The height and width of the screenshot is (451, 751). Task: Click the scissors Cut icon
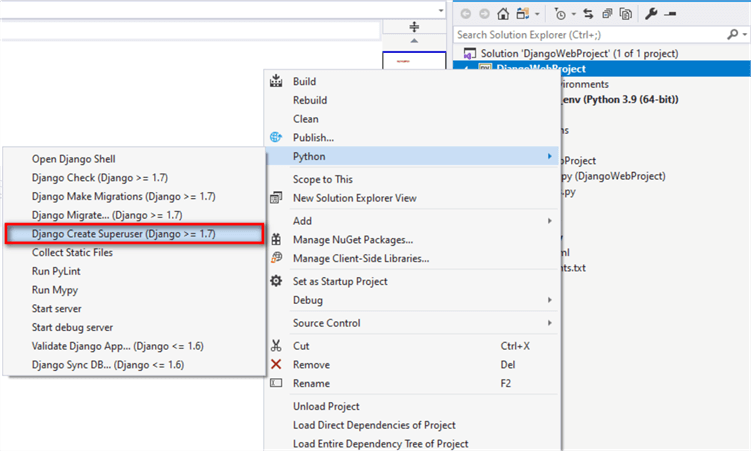click(x=276, y=345)
